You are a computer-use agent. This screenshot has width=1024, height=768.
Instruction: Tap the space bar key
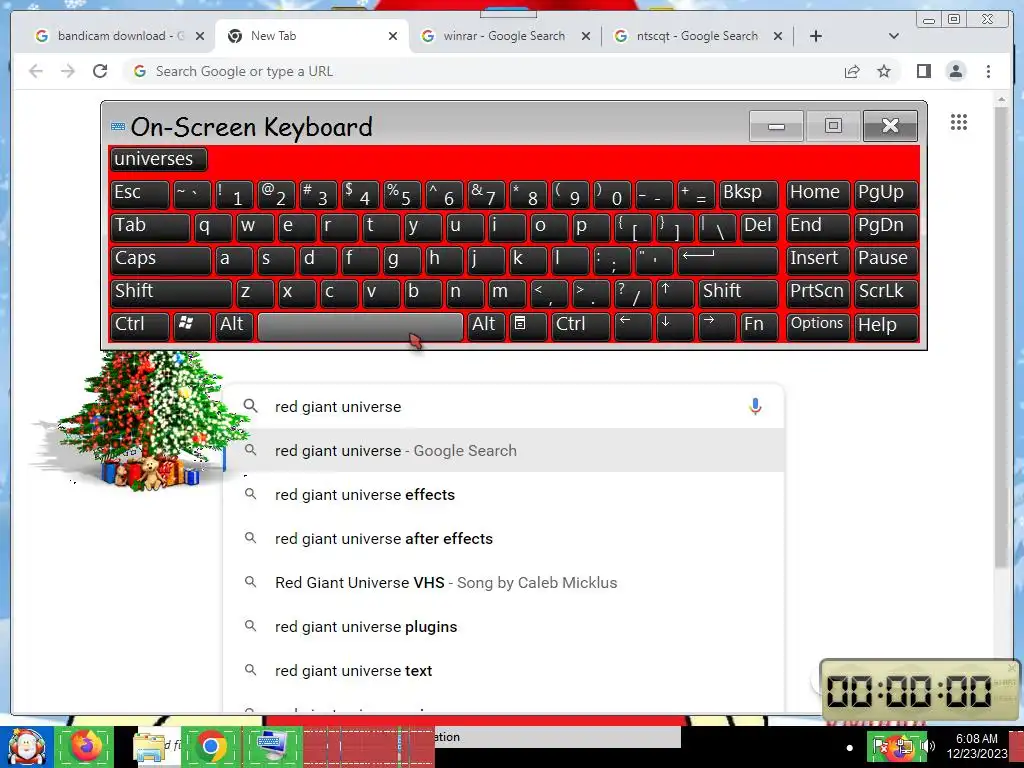click(x=360, y=326)
